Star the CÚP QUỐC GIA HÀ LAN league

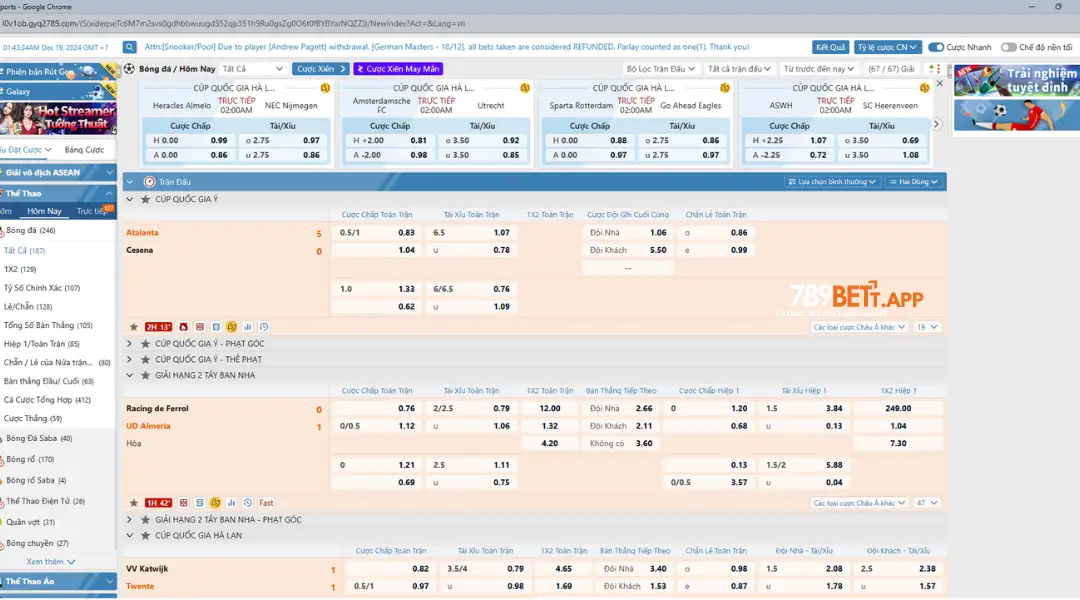145,535
